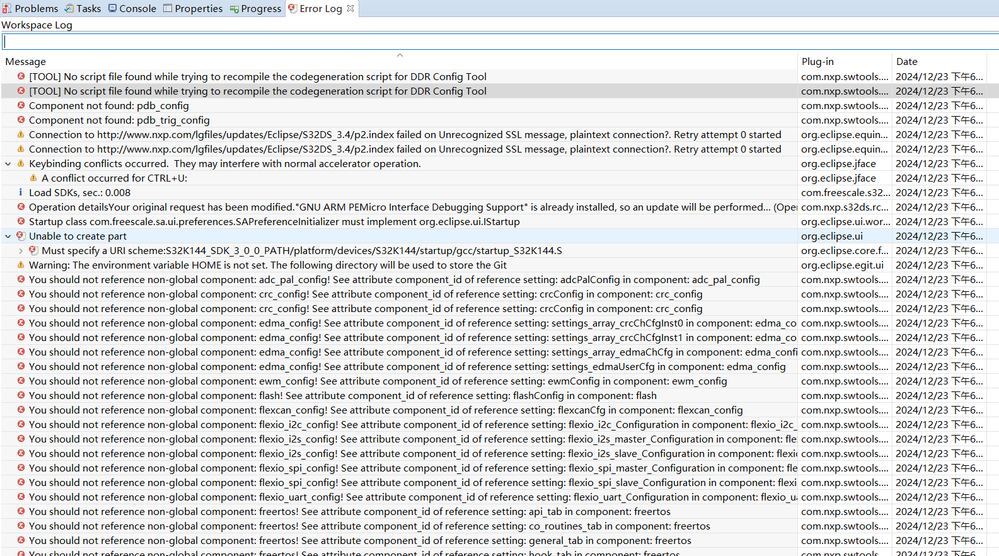Collapse the Keybinding conflicts occurred entry

(8, 164)
